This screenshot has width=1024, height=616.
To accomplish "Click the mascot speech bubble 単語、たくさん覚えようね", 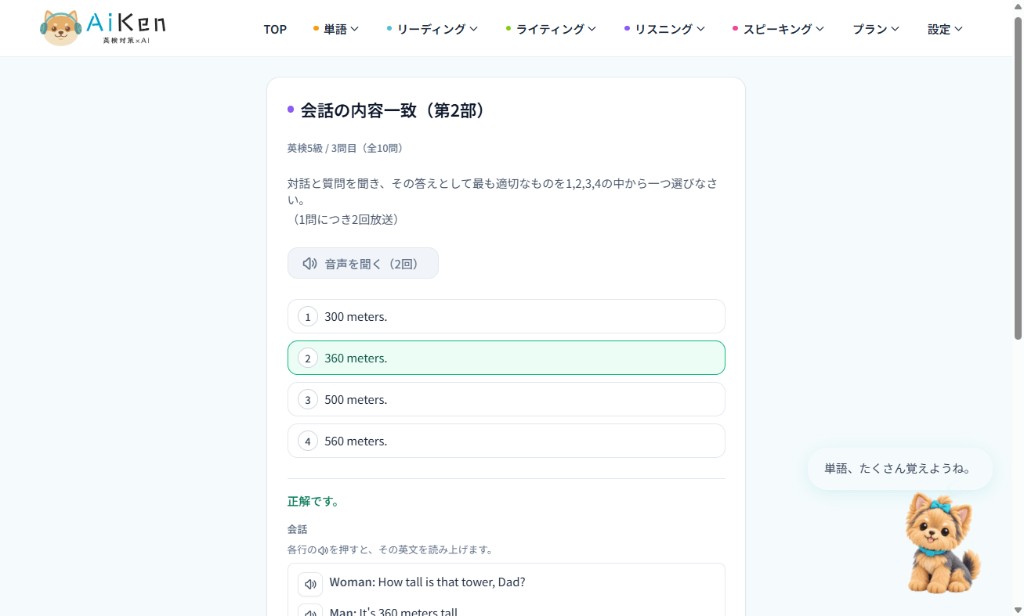I will [x=899, y=468].
